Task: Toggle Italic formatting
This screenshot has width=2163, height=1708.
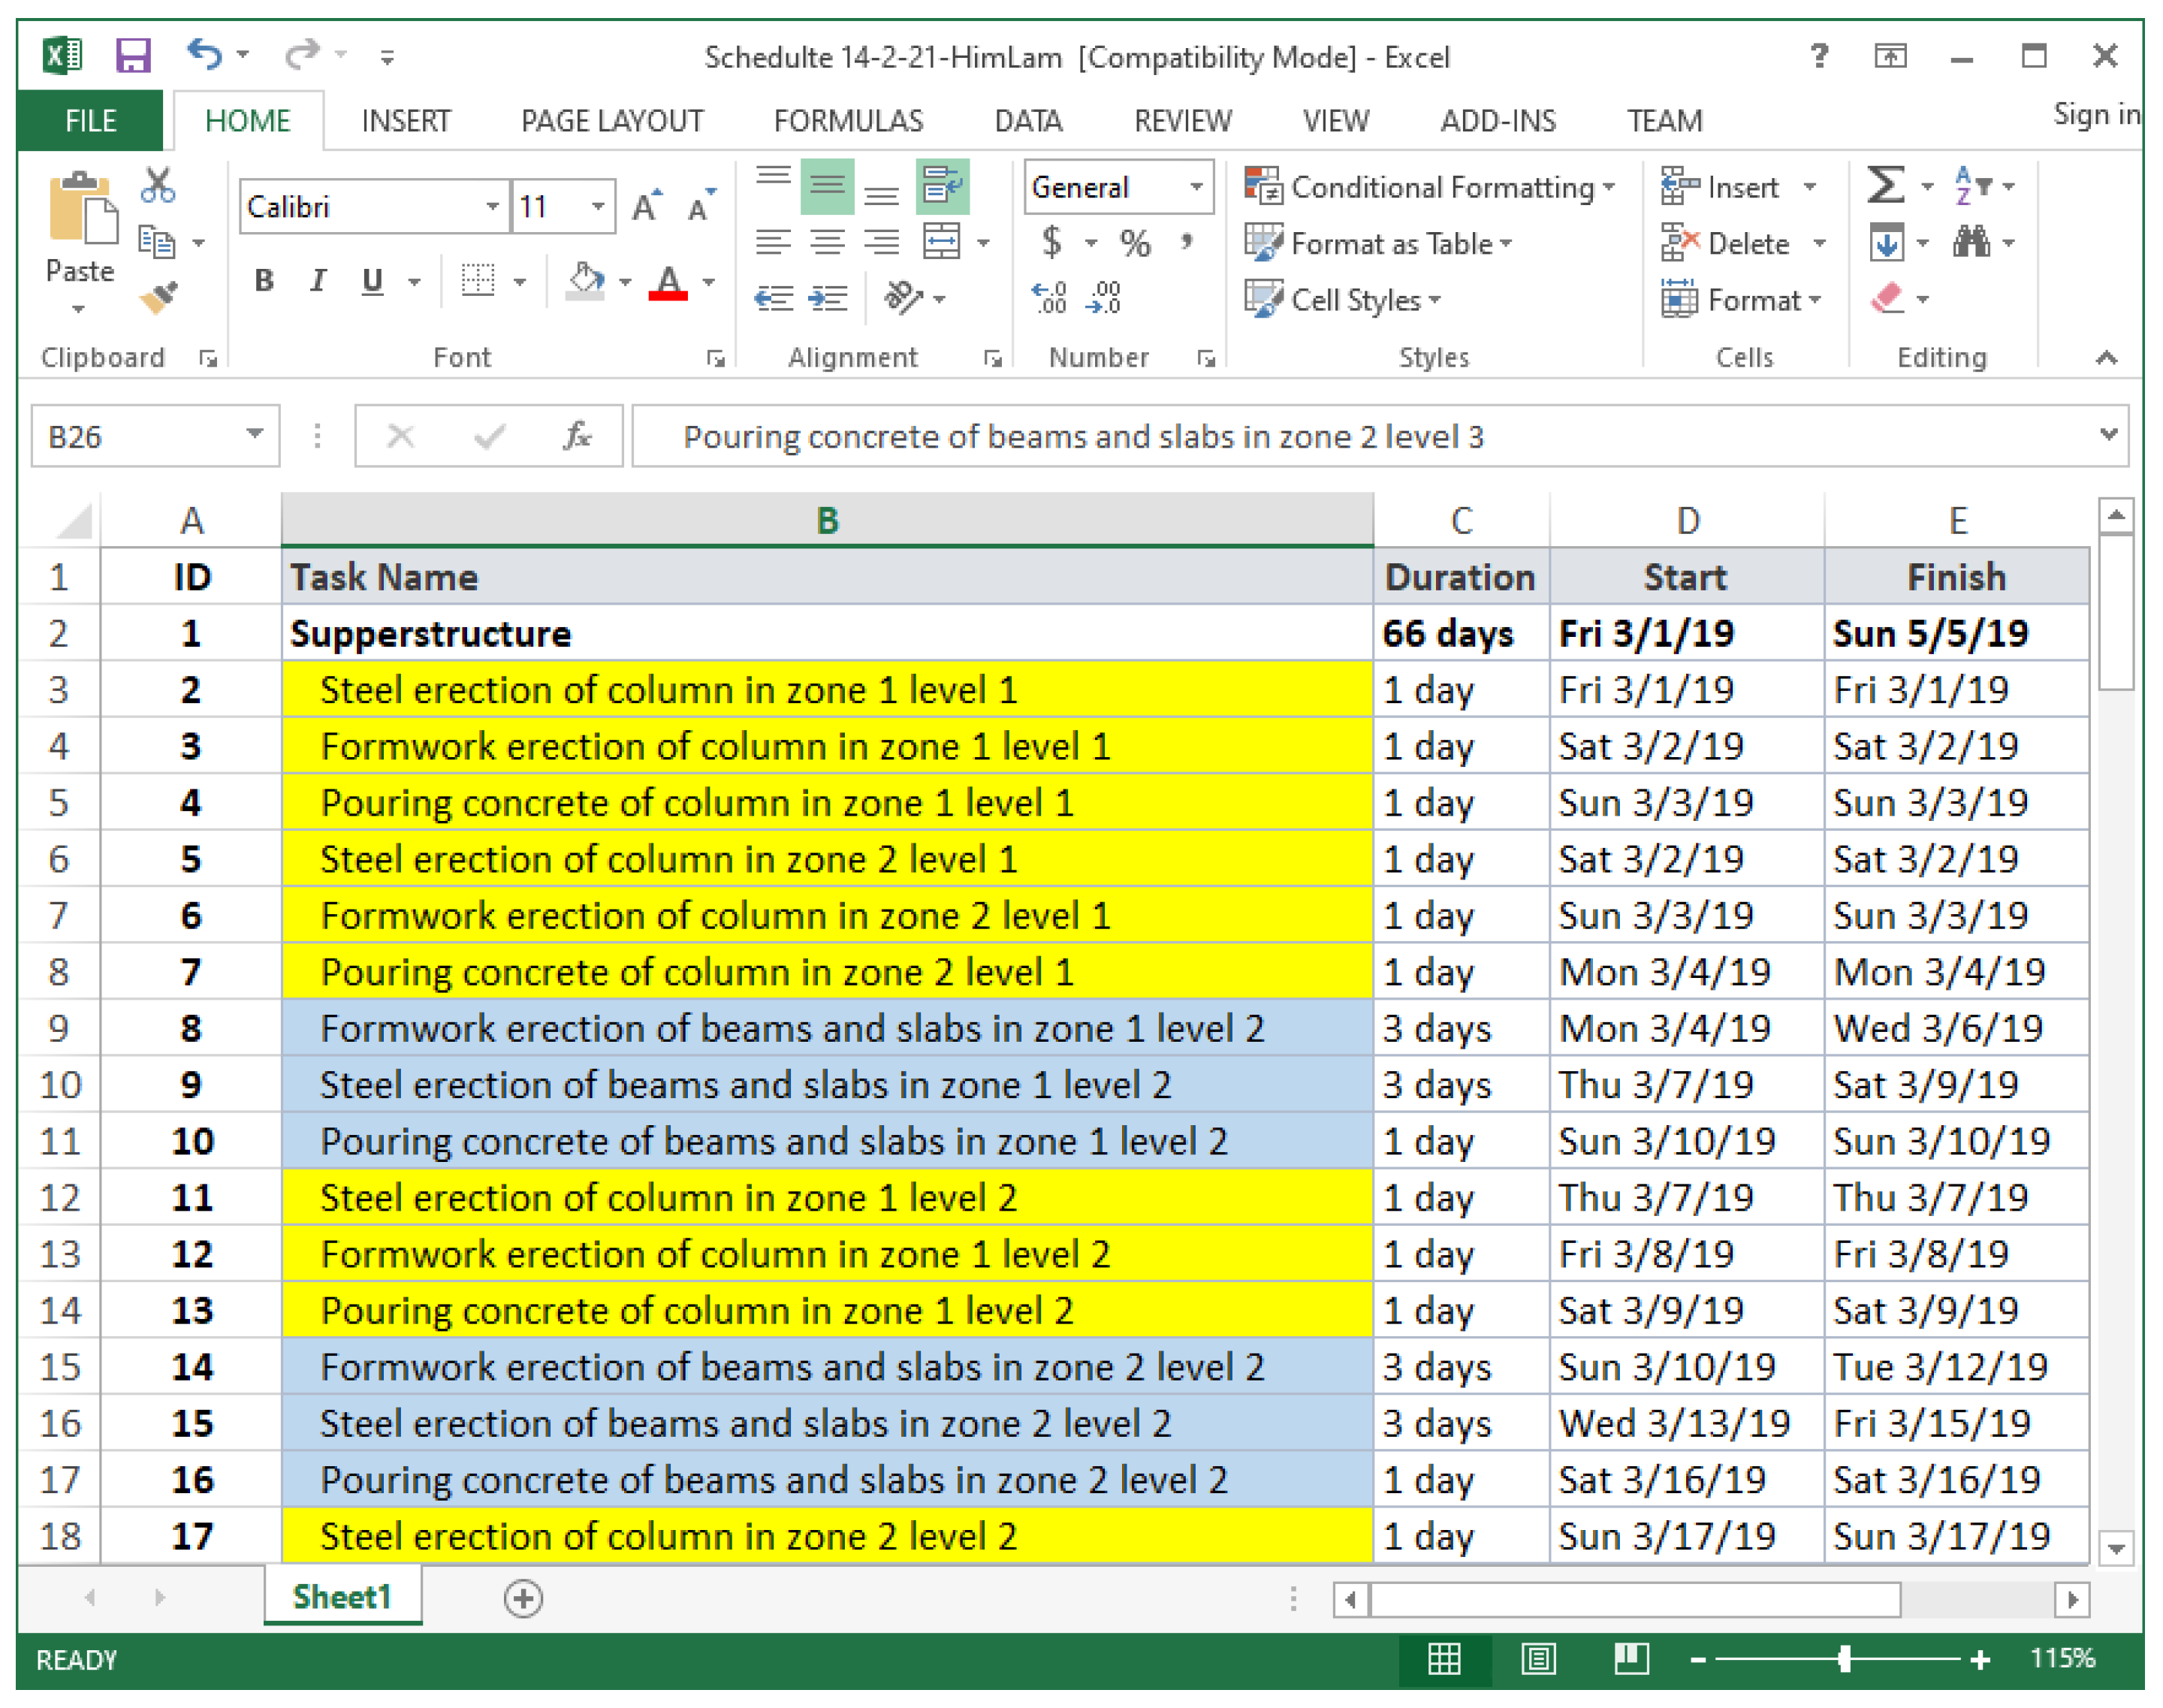Action: pyautogui.click(x=318, y=281)
